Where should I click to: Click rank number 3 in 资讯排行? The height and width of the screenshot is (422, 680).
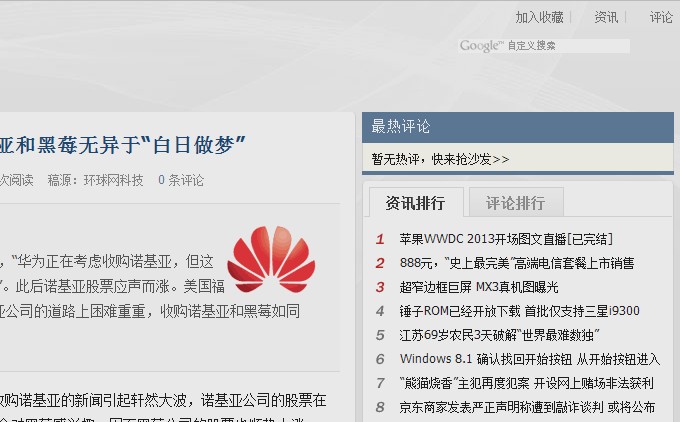[x=380, y=287]
